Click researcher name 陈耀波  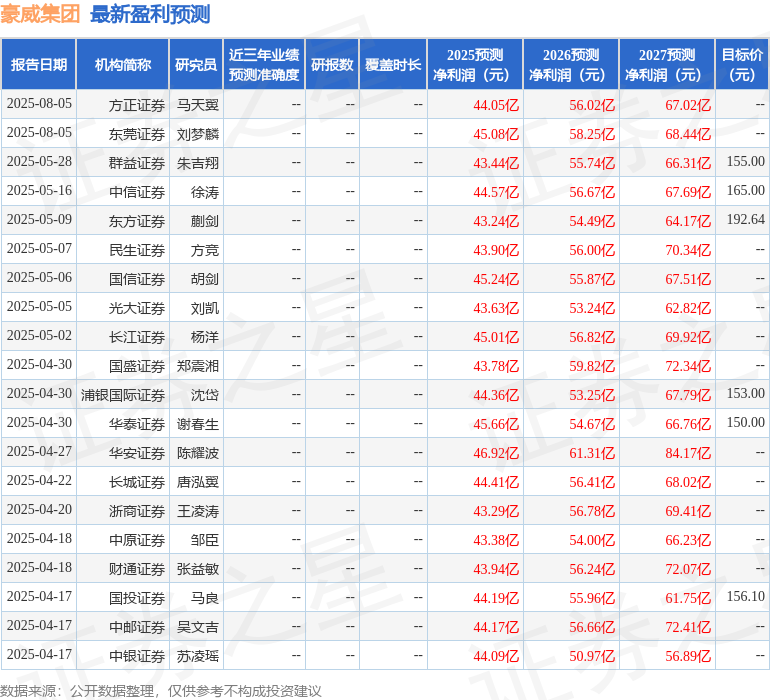pyautogui.click(x=198, y=453)
